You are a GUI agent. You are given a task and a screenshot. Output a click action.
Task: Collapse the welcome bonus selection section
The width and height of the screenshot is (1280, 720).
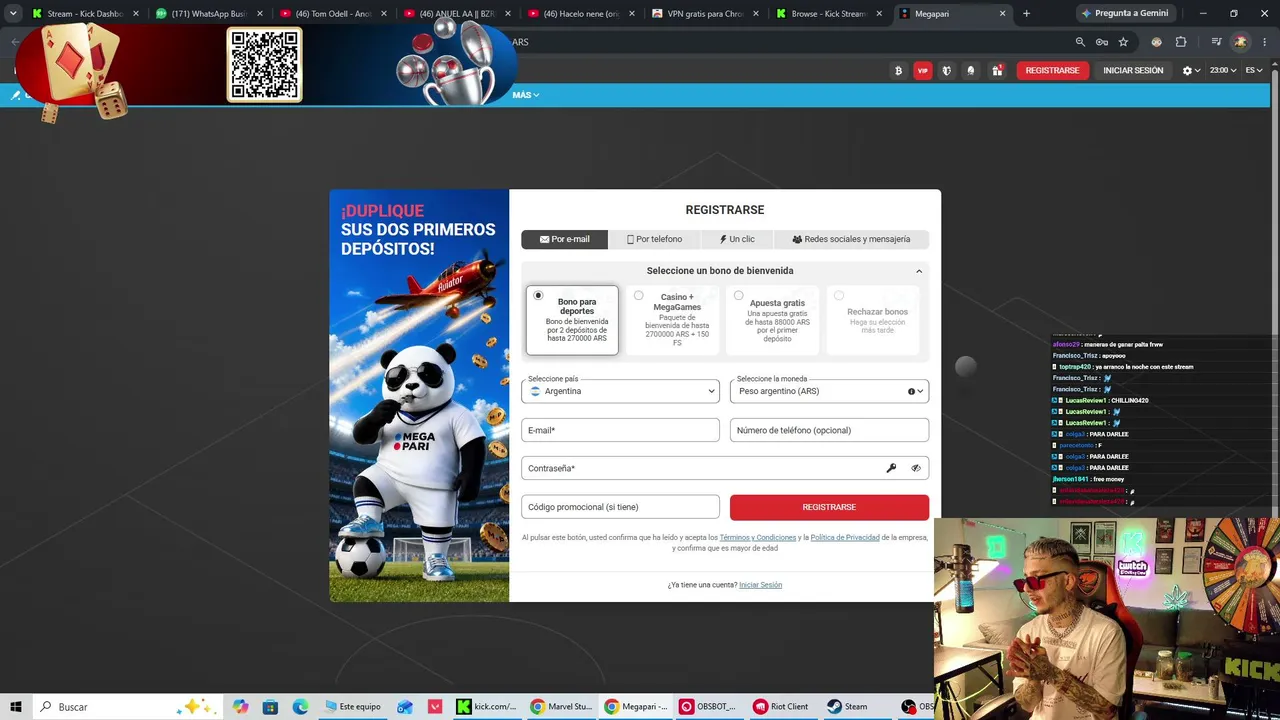point(919,271)
